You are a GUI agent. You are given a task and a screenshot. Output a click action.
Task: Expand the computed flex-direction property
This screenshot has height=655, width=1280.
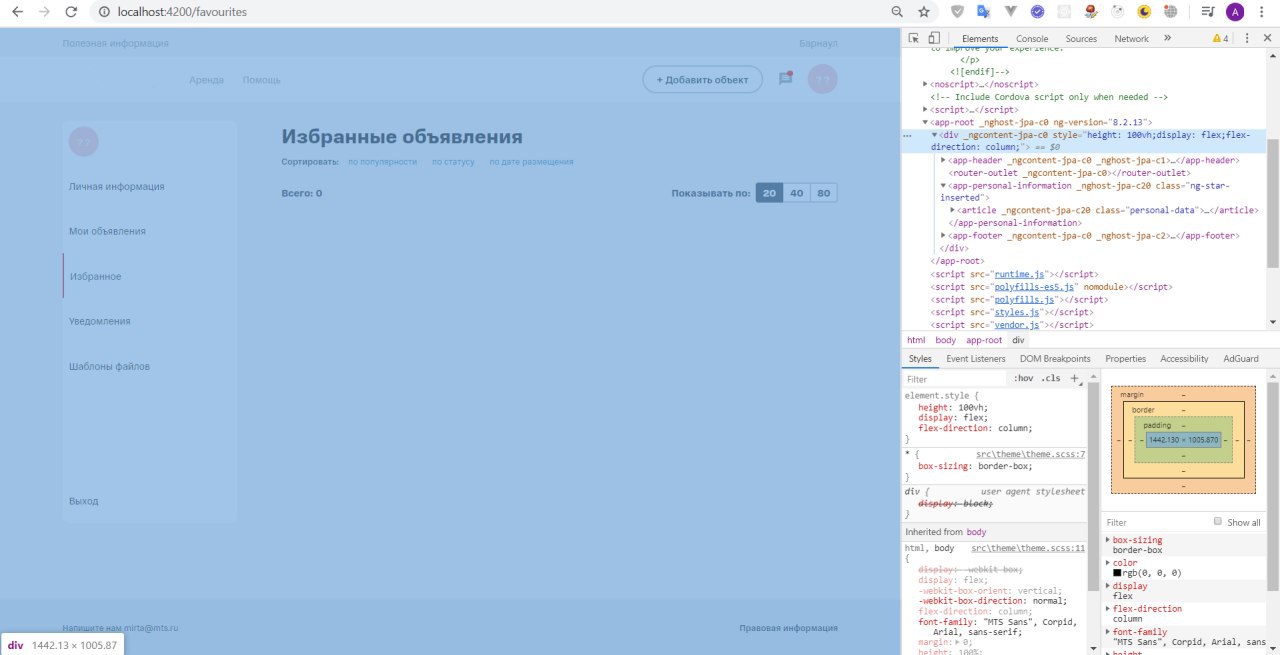[x=1108, y=609]
